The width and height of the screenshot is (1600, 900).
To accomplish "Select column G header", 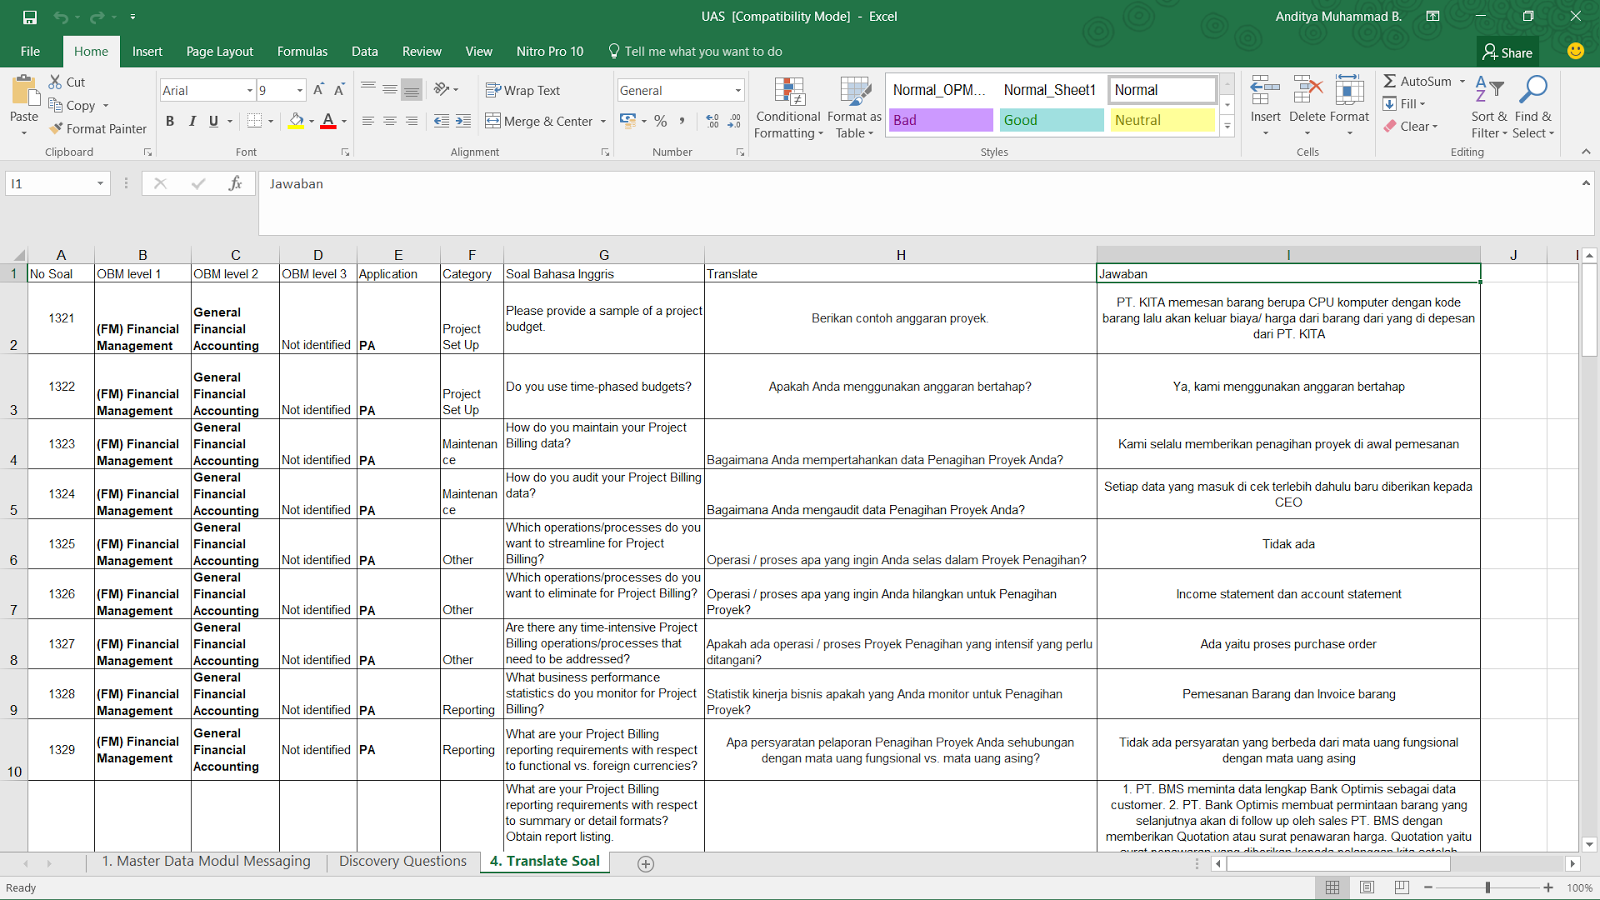I will pyautogui.click(x=604, y=255).
